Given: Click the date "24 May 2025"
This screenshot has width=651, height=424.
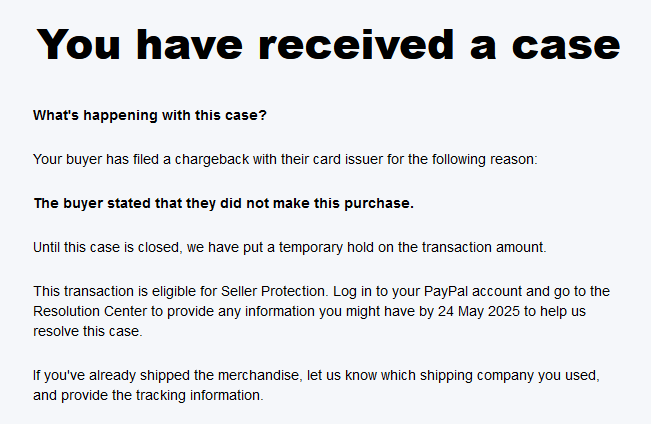Looking at the screenshot, I should [x=479, y=311].
